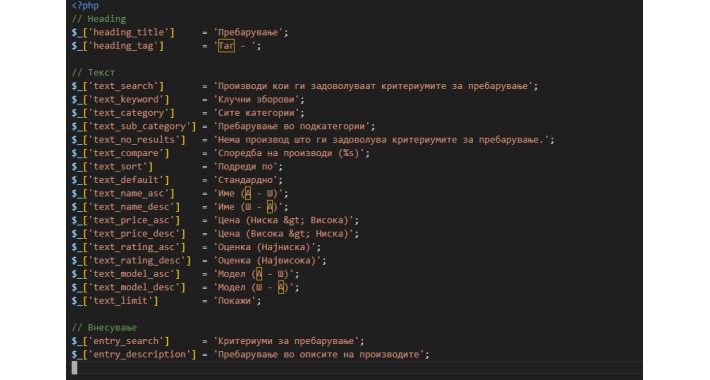Click the 'Име (Ш - А)' string
Screen dimensions: 710x380
click(248, 207)
